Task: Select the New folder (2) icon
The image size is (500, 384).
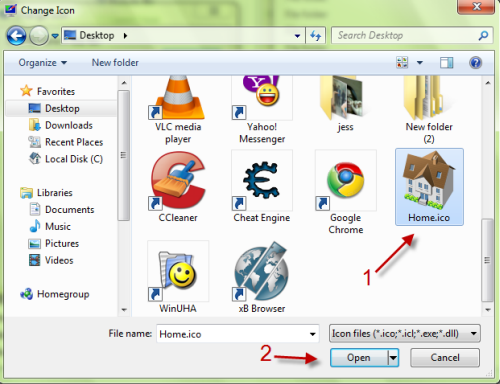Action: click(429, 98)
